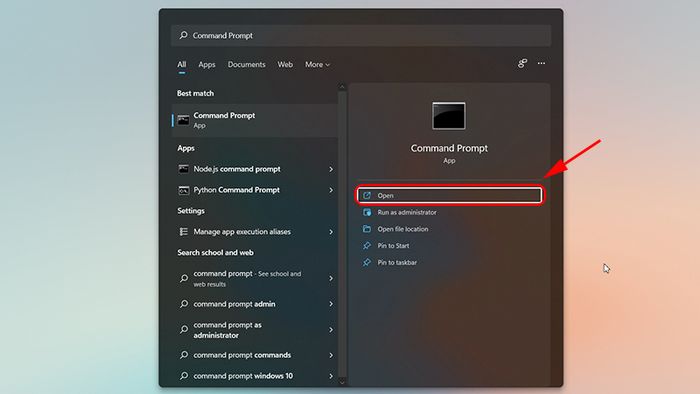Viewport: 700px width, 394px height.
Task: Click search icon beside 'command prompt admin'
Action: [x=183, y=304]
